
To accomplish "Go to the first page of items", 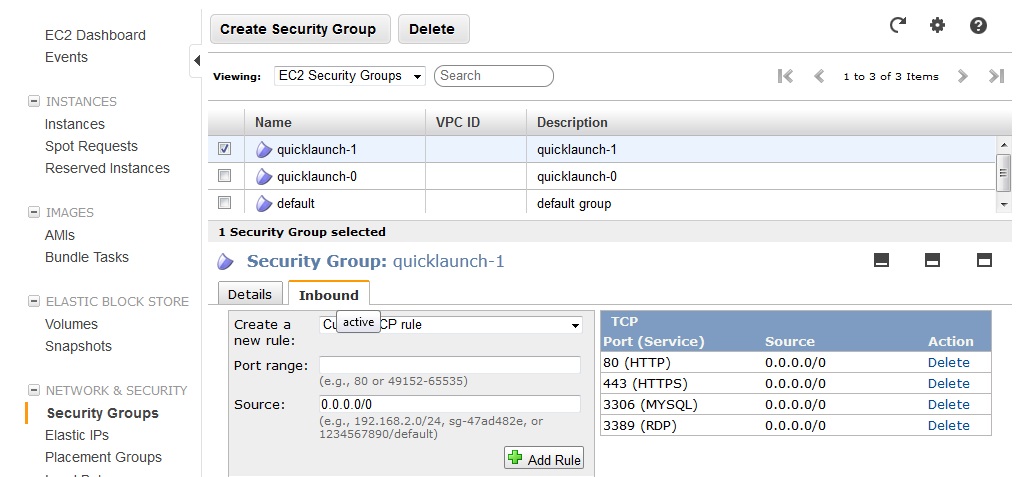I will click(785, 76).
